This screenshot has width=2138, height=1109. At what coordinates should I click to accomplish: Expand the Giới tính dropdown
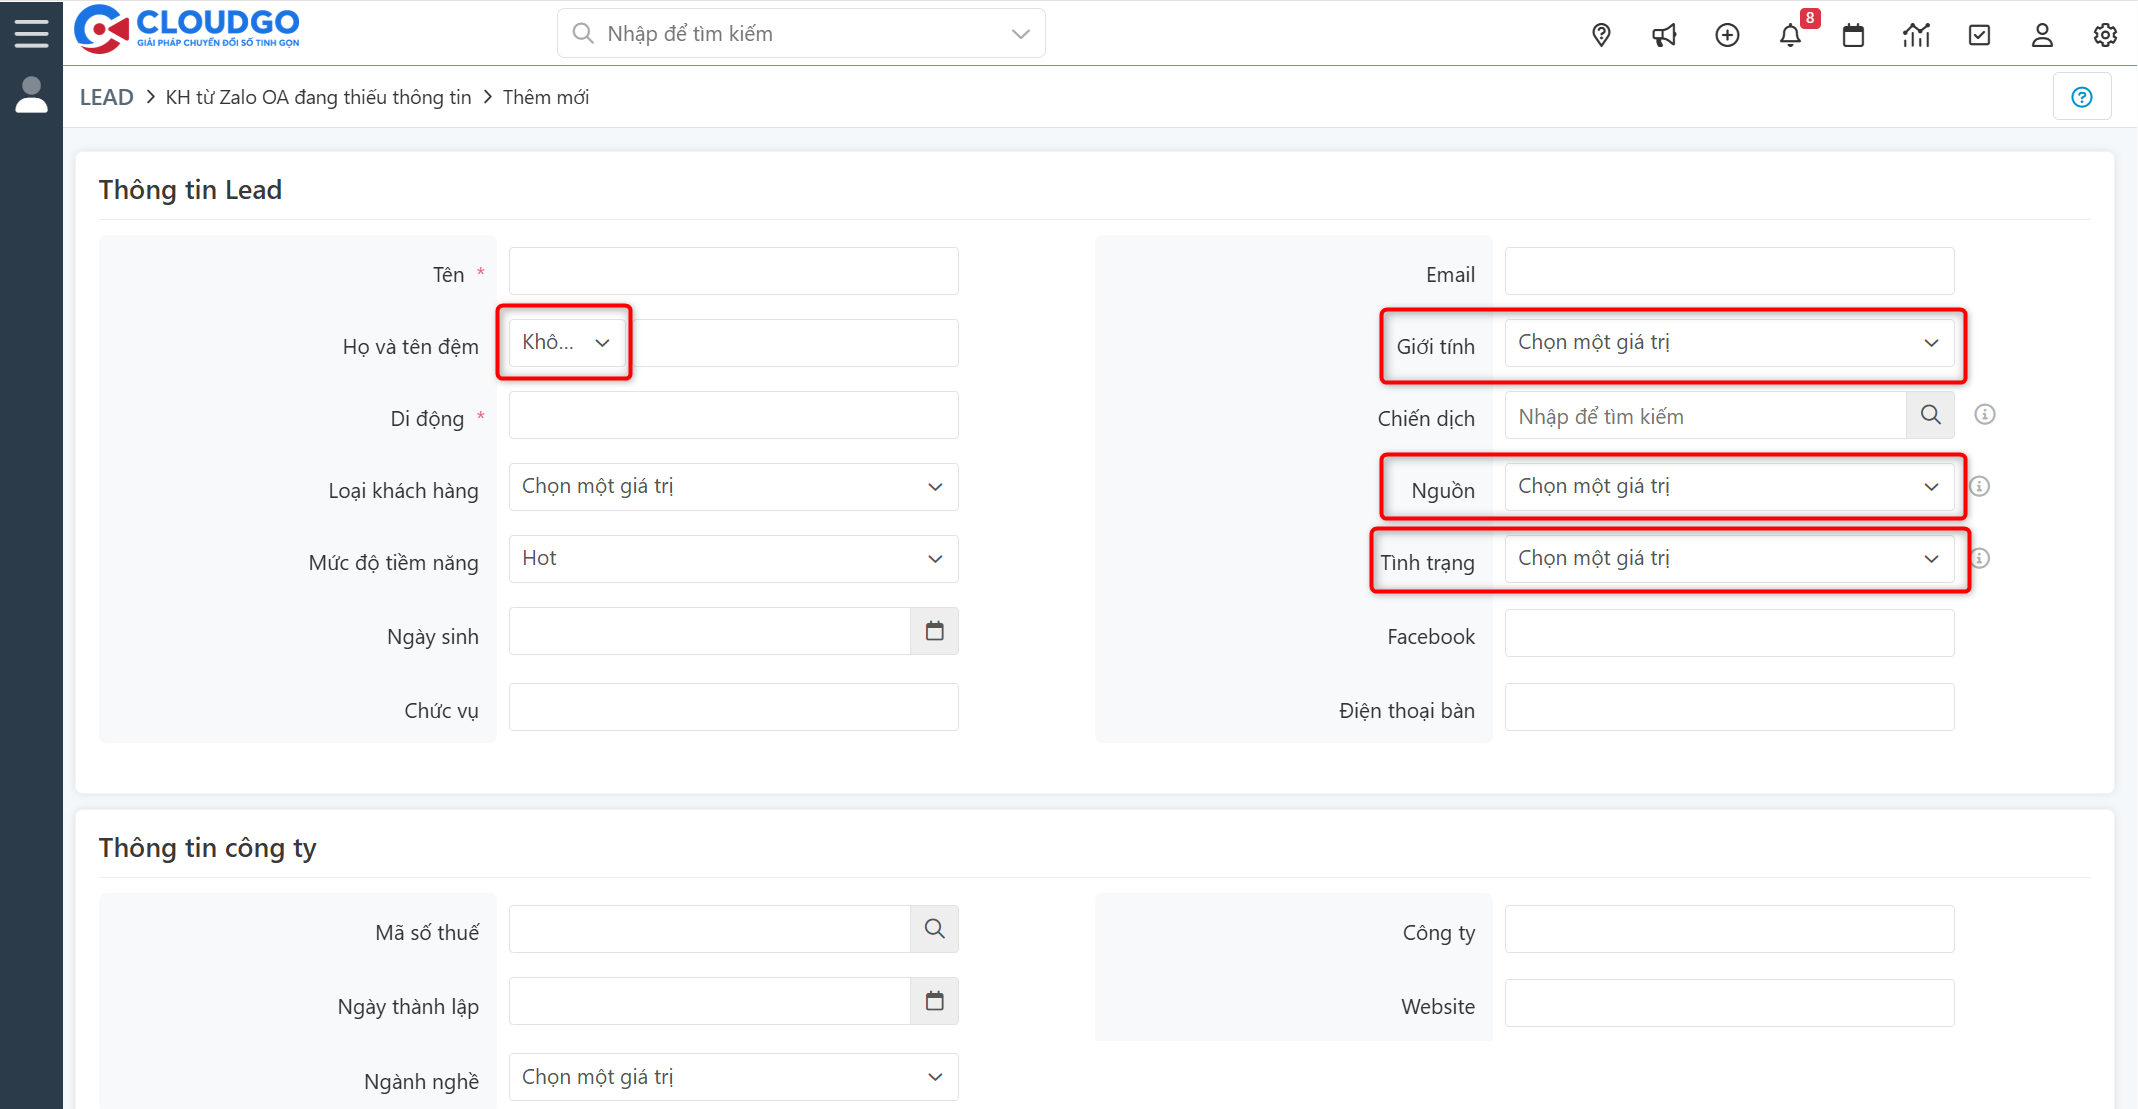pyautogui.click(x=1729, y=343)
